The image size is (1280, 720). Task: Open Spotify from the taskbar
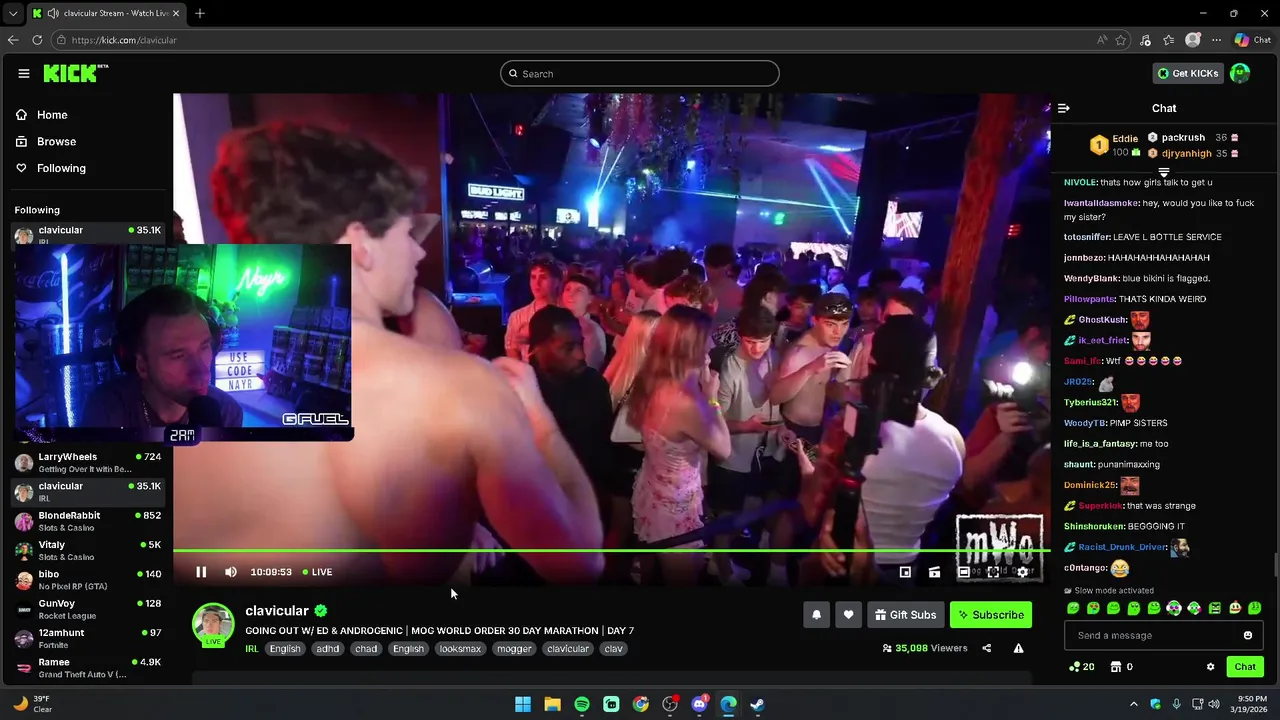pos(582,704)
